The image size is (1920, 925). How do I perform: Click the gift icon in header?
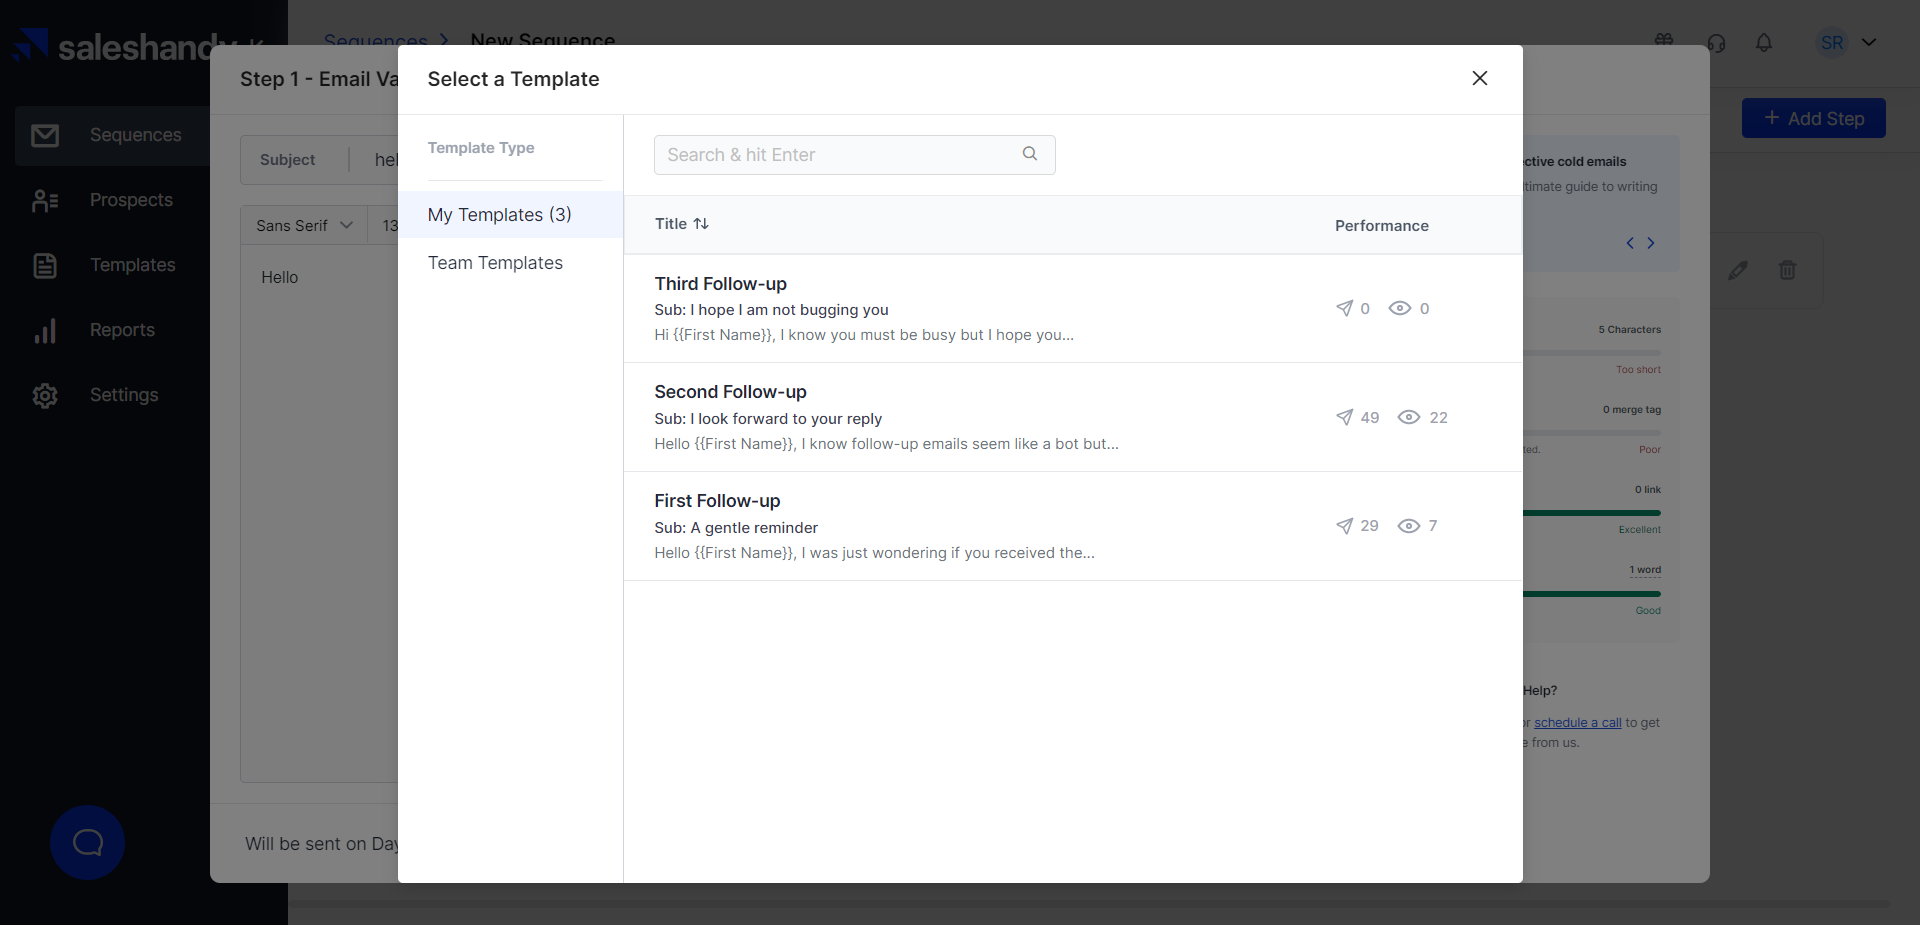1664,40
